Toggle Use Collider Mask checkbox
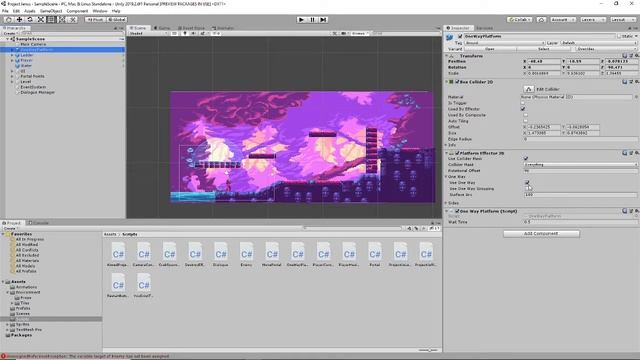 pos(526,158)
